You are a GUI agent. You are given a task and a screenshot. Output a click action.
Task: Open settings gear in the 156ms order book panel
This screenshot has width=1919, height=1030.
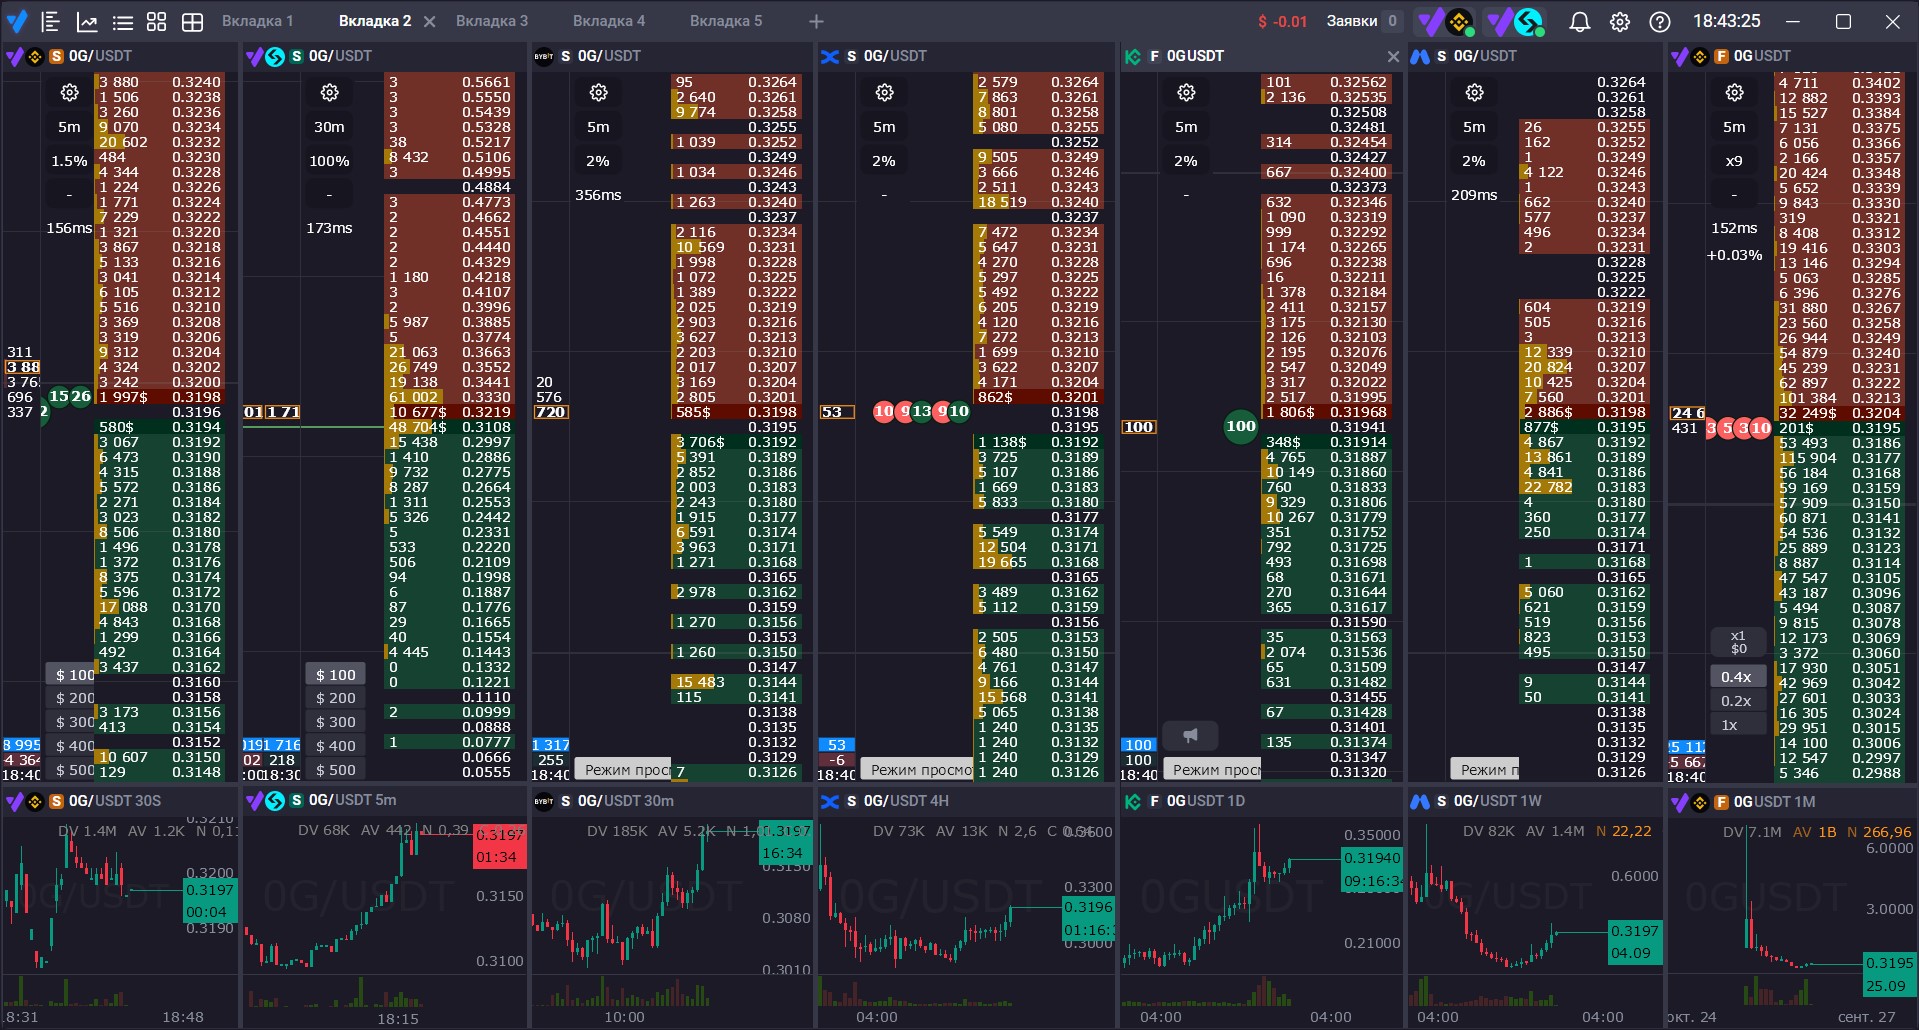[x=69, y=93]
